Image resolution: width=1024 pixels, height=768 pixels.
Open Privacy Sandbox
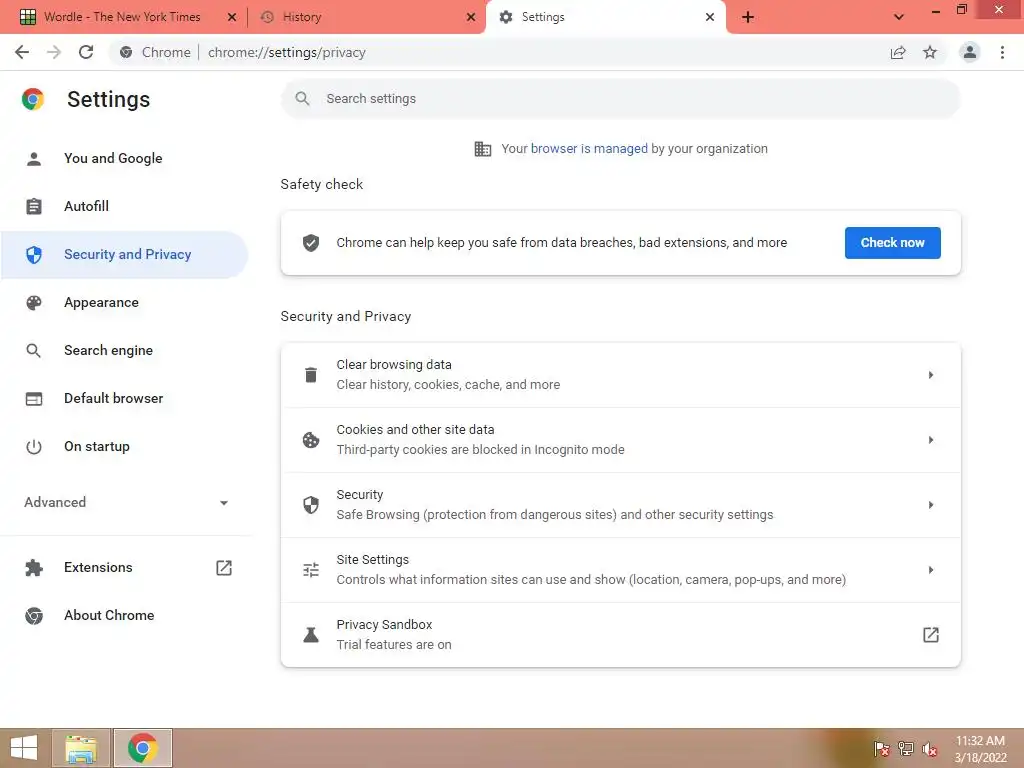pyautogui.click(x=620, y=635)
